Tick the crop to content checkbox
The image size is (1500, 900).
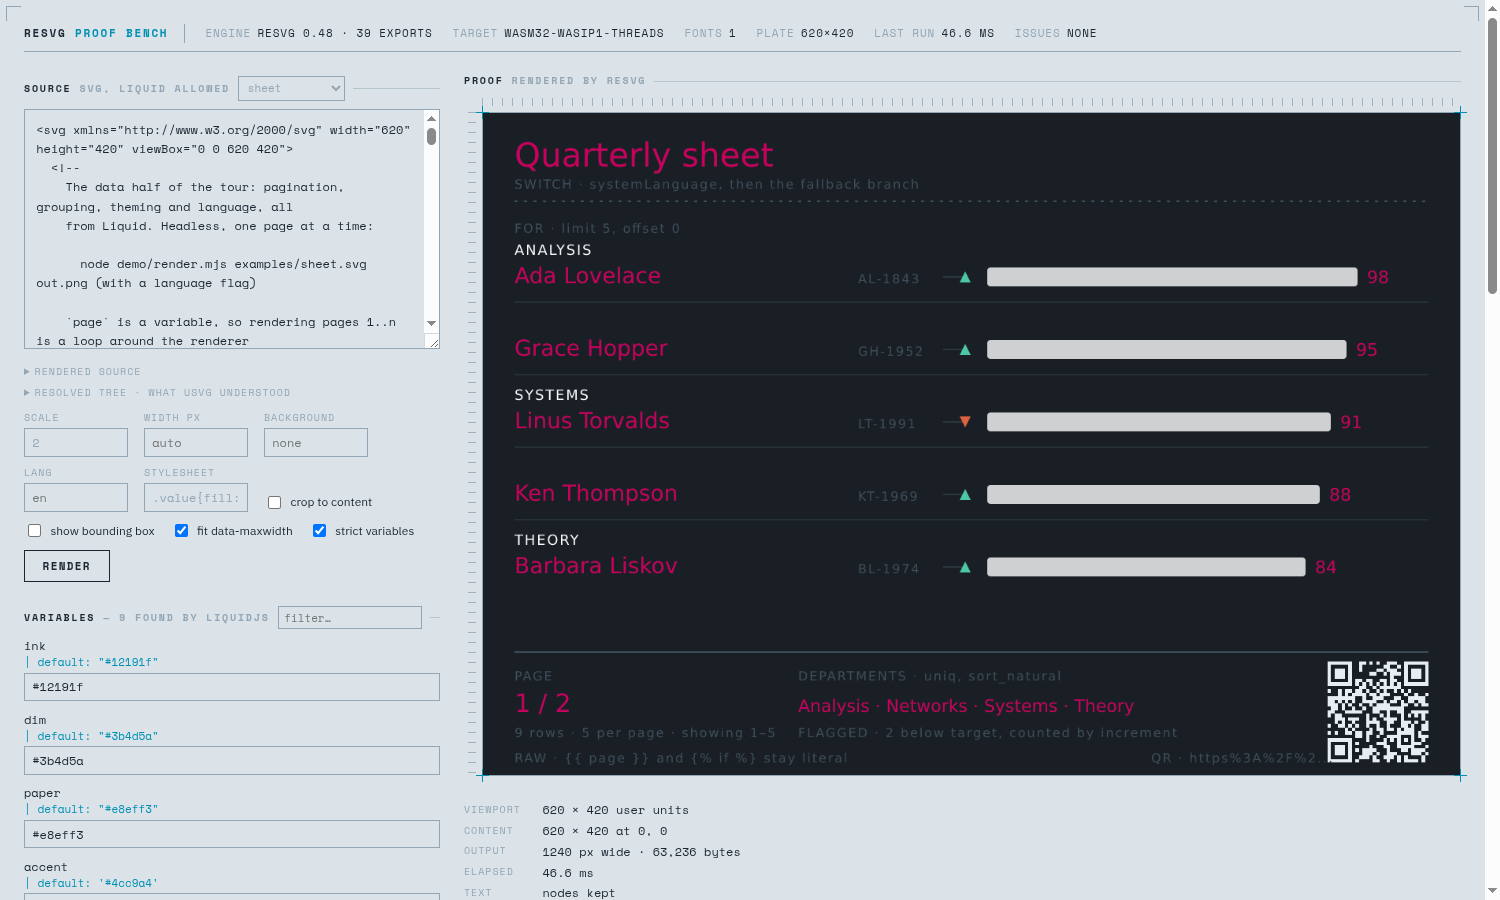(274, 502)
